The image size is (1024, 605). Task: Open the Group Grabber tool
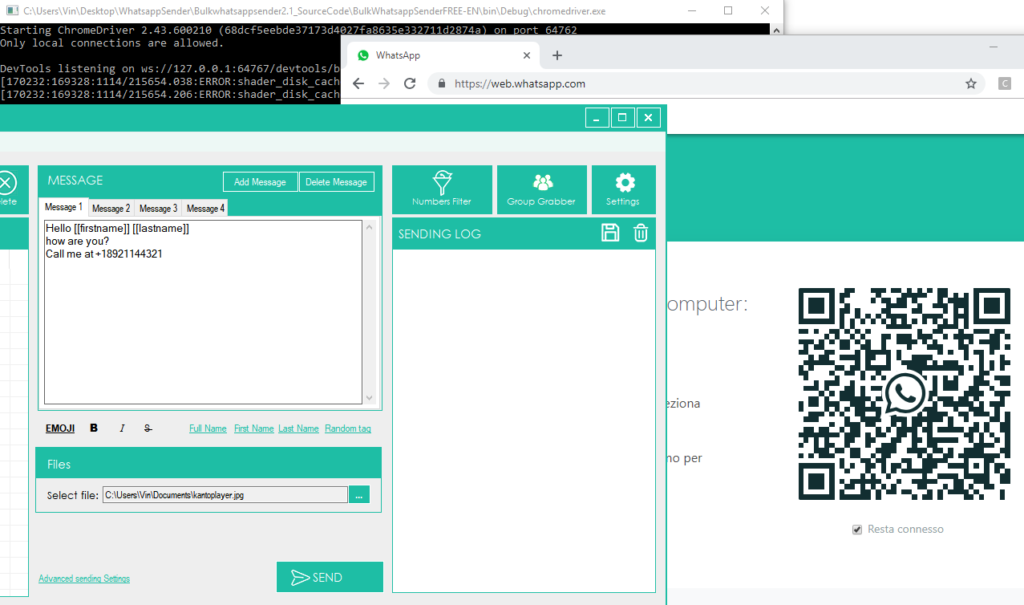pyautogui.click(x=541, y=189)
